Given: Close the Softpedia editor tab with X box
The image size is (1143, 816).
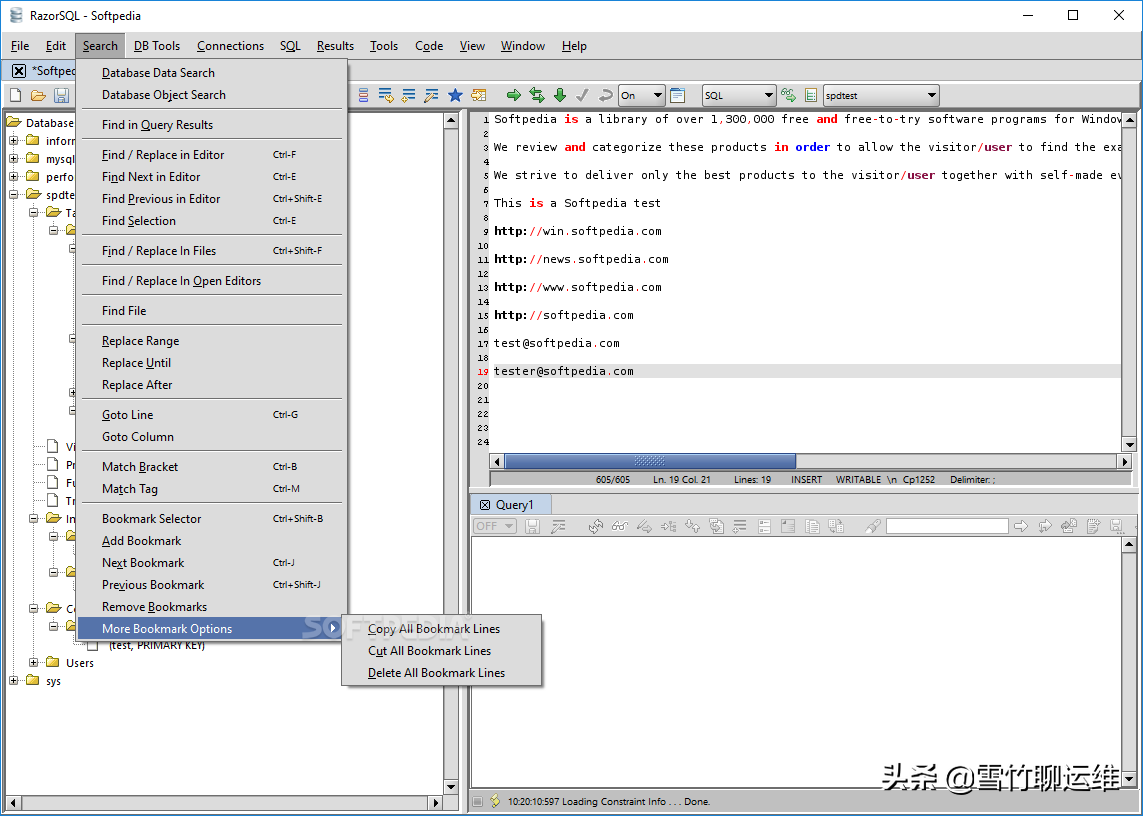Looking at the screenshot, I should [19, 71].
